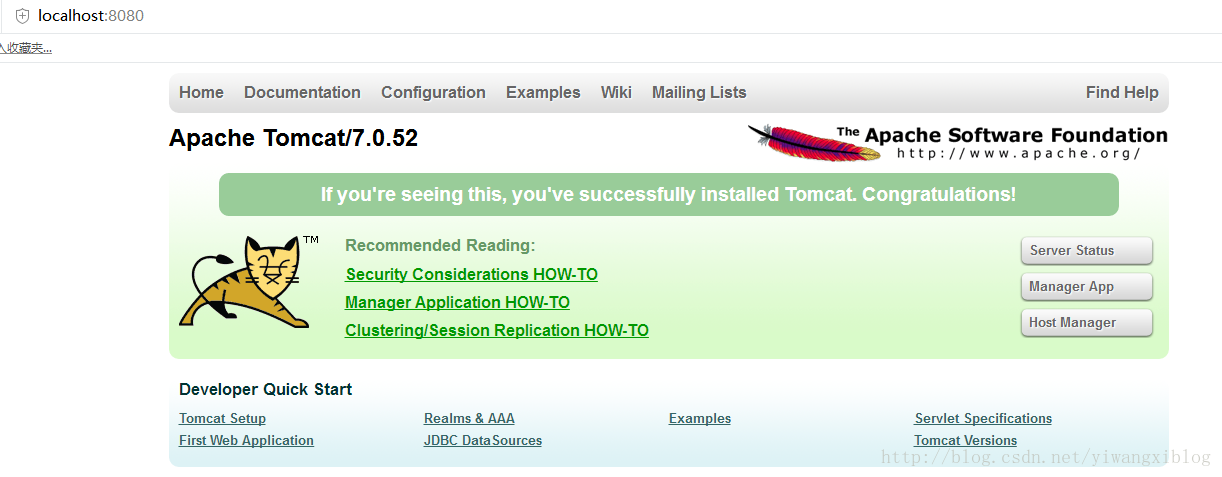Open First Web Application link

[x=246, y=440]
